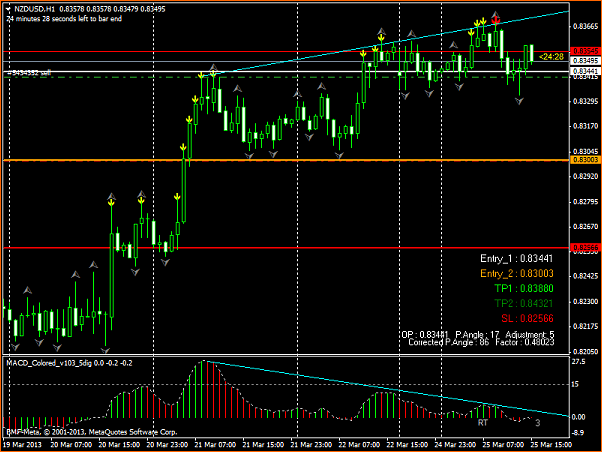602x452 pixels.
Task: Click the OP : 0.83441 P.Angle info line
Action: [x=478, y=334]
